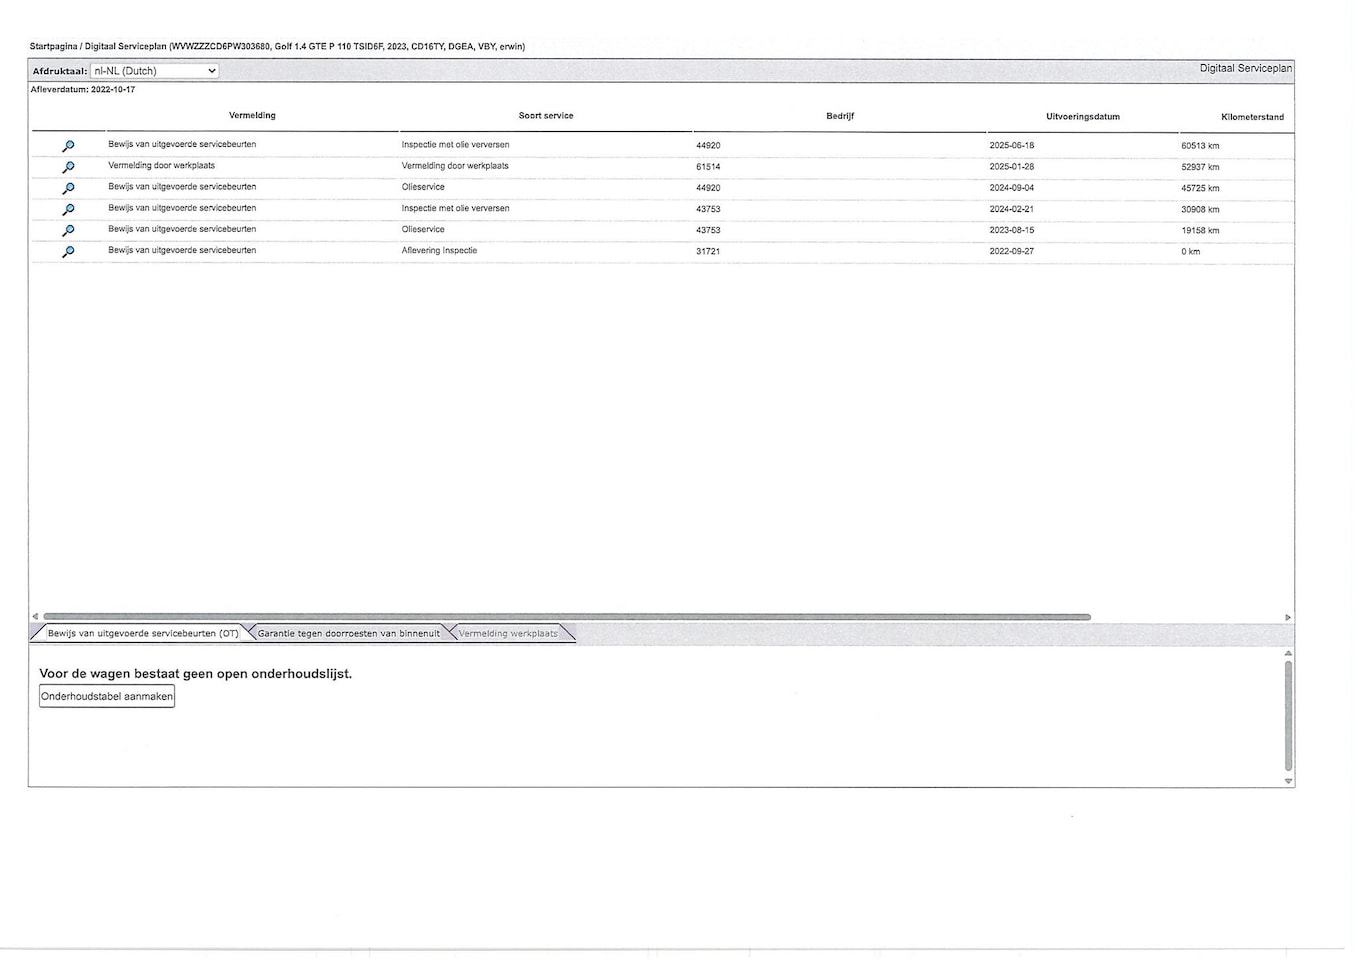Expand the Afdruktaal language dropdown
Image resolution: width=1358 pixels, height=960 pixels.
click(x=154, y=71)
